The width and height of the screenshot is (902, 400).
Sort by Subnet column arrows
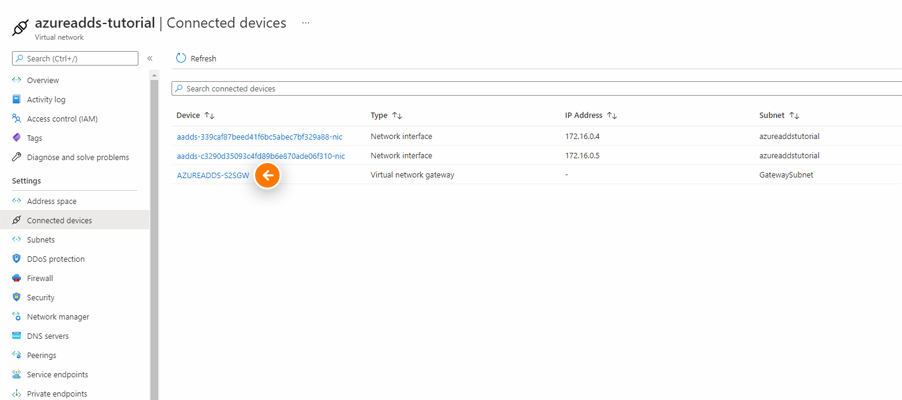point(794,116)
